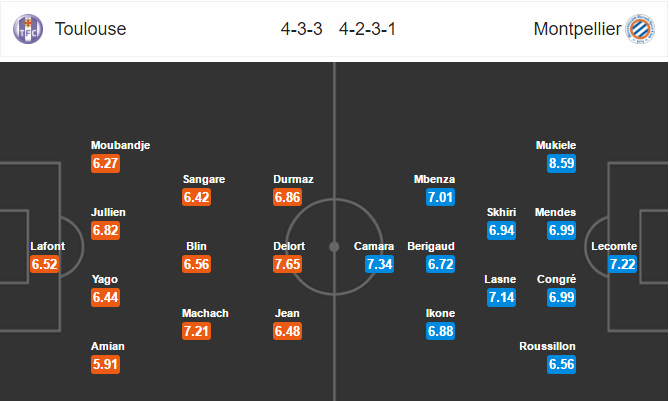669x401 pixels.
Task: Open player Moubandje's name label
Action: pyautogui.click(x=120, y=145)
